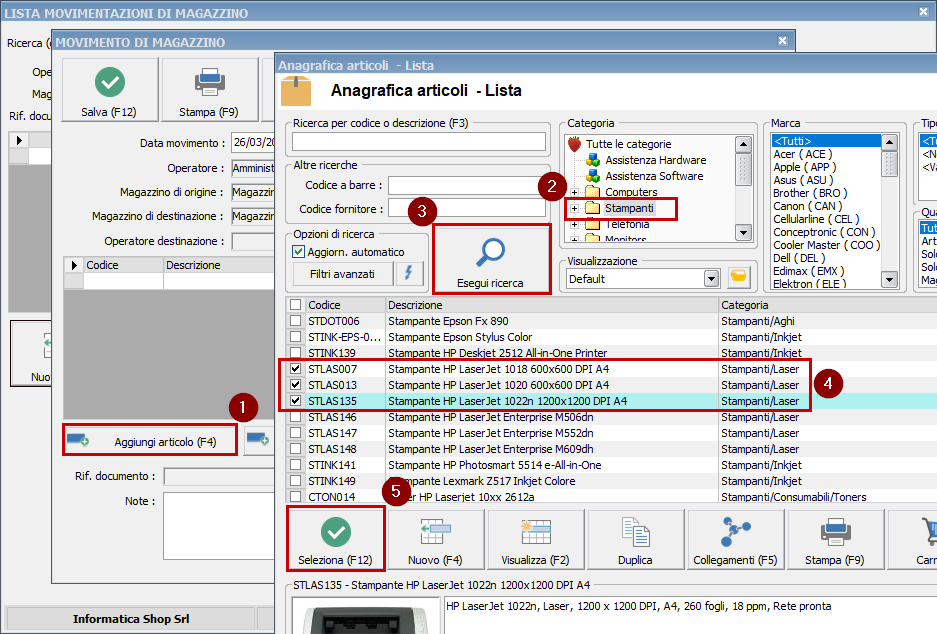Check the STINK141 row checkbox
The height and width of the screenshot is (634, 937).
[x=295, y=465]
